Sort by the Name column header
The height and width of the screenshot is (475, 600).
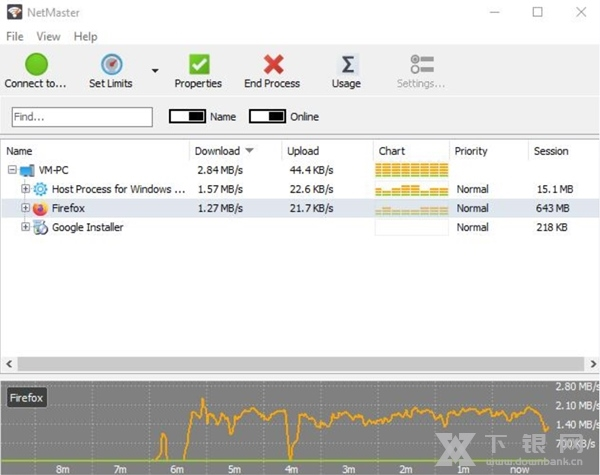(19, 151)
